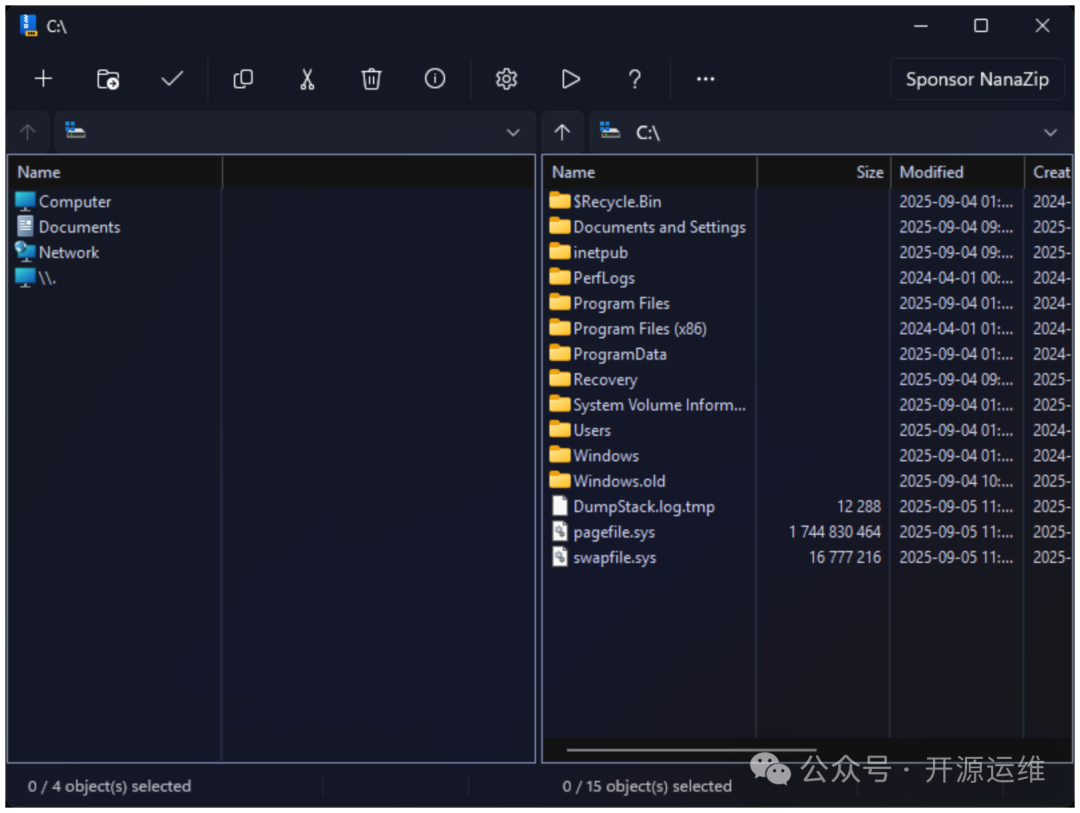
Task: Delete selection with the trash icon
Action: [371, 79]
